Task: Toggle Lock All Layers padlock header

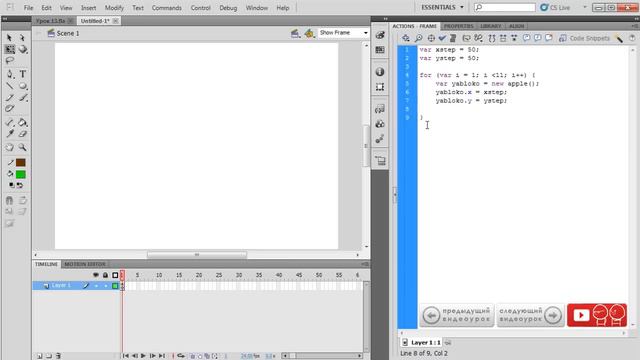Action: 105,275
